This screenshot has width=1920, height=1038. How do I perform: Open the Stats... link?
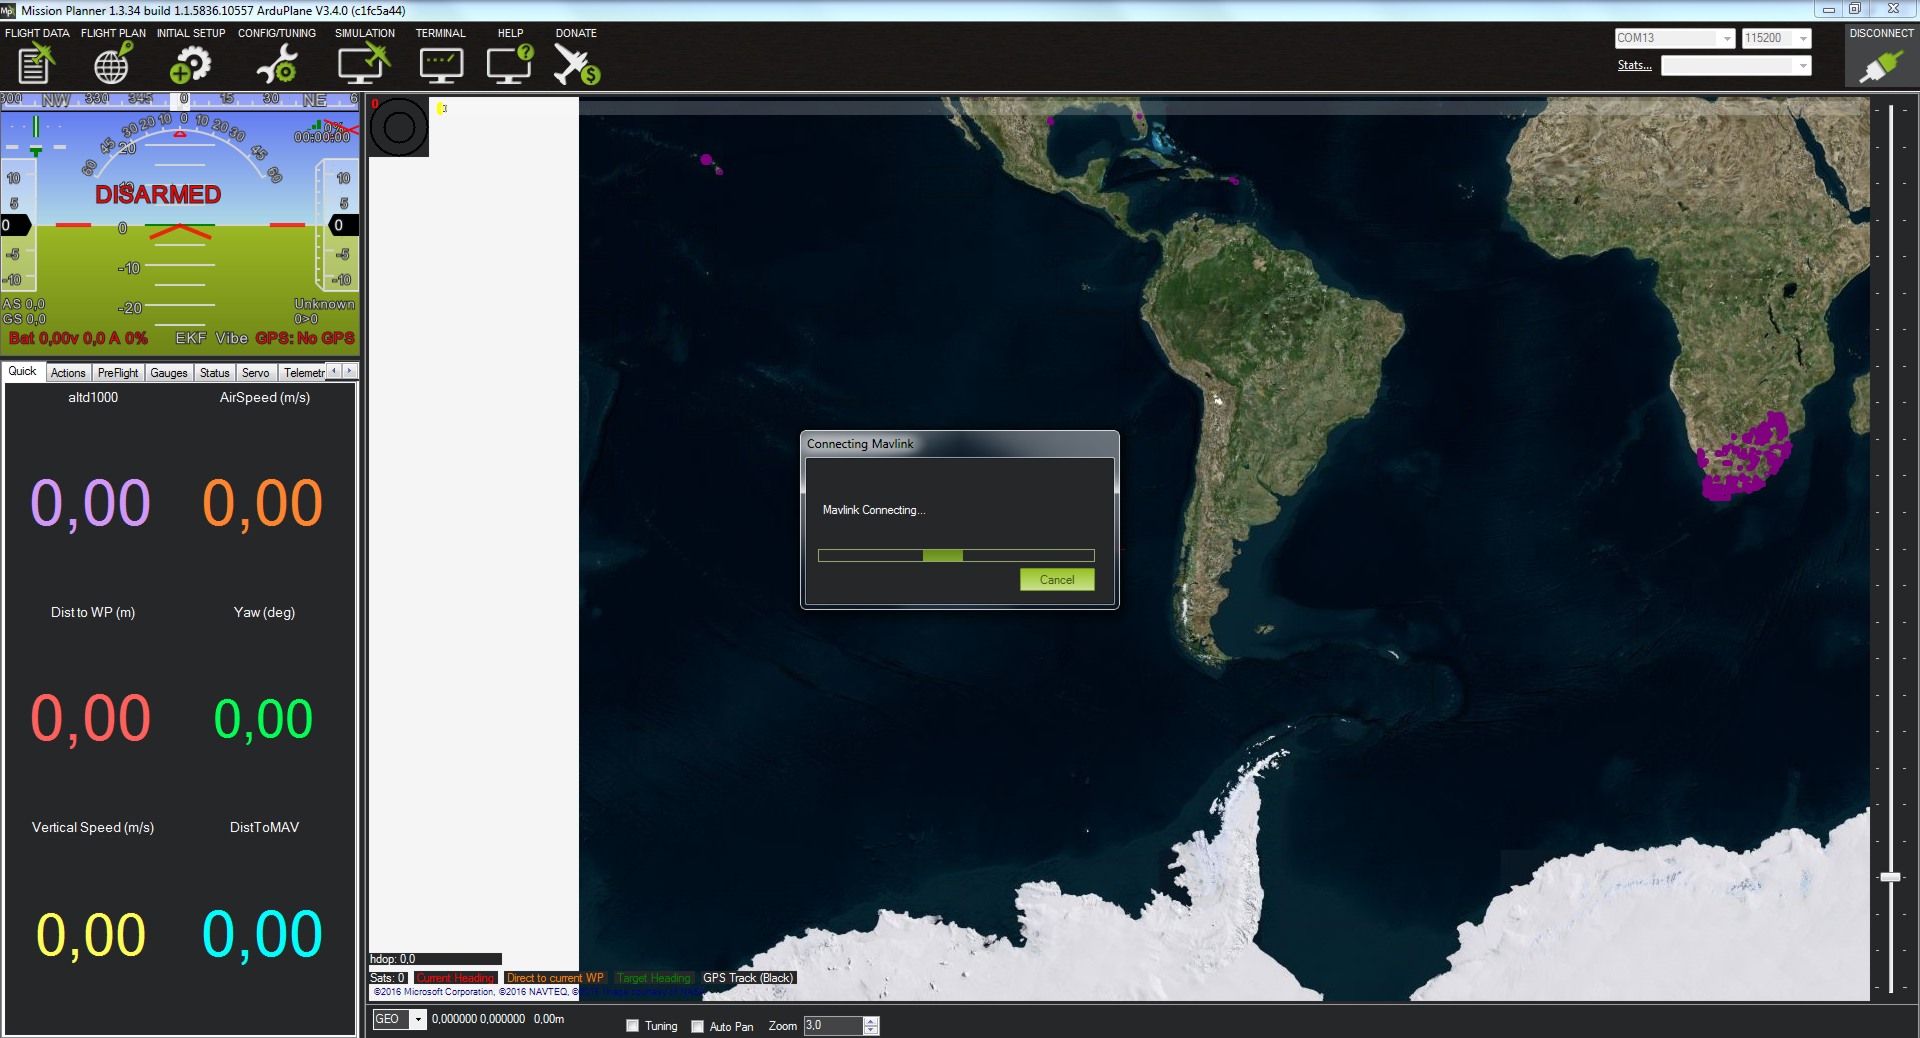coord(1634,66)
